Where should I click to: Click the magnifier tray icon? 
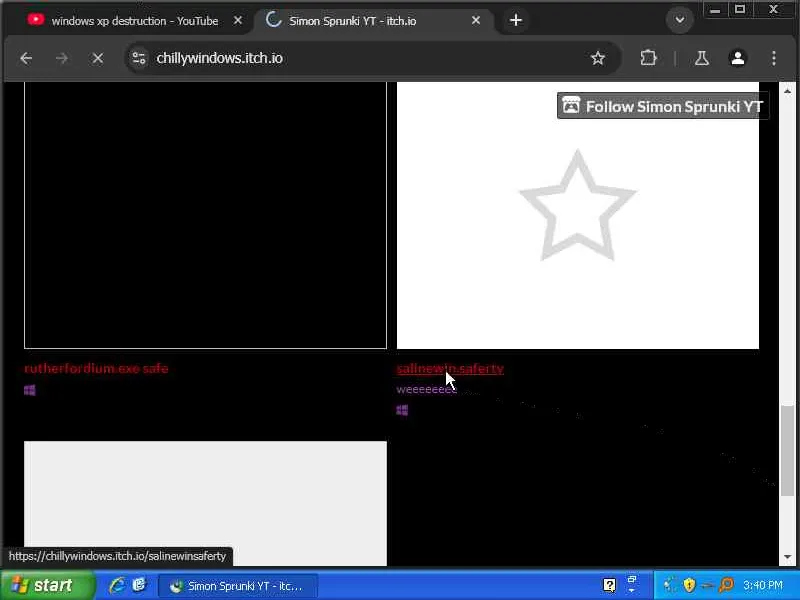726,585
